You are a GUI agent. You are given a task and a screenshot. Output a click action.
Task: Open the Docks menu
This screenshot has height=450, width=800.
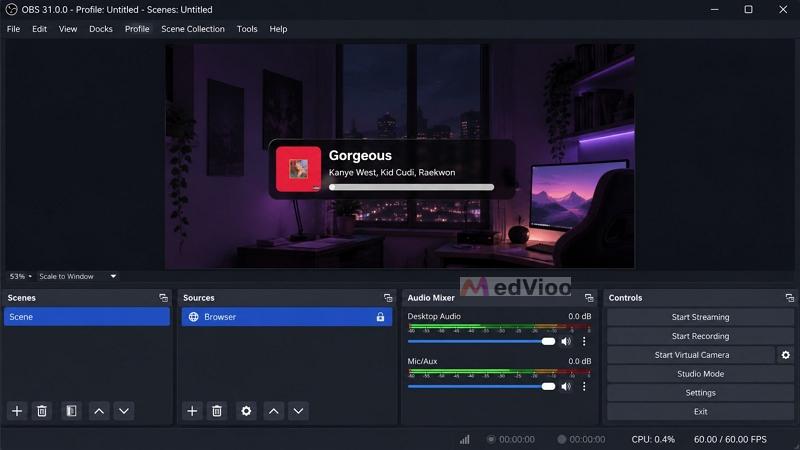pos(101,29)
